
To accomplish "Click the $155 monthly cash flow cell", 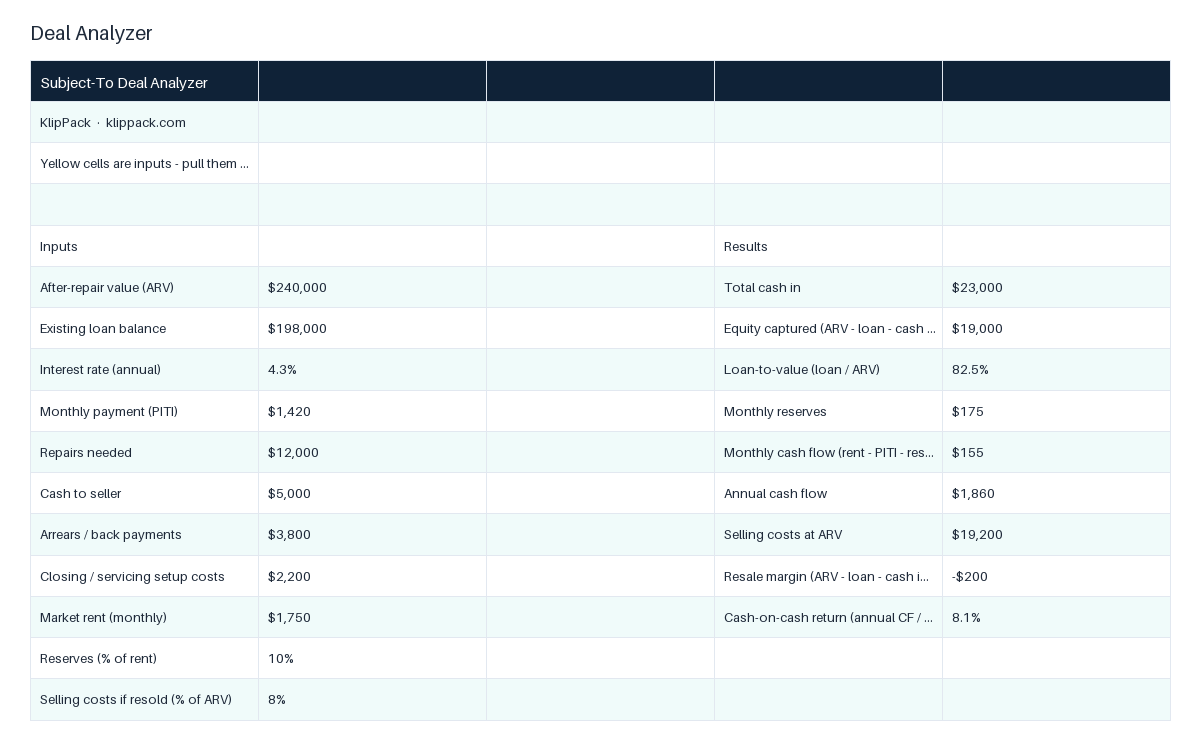I will point(1056,452).
